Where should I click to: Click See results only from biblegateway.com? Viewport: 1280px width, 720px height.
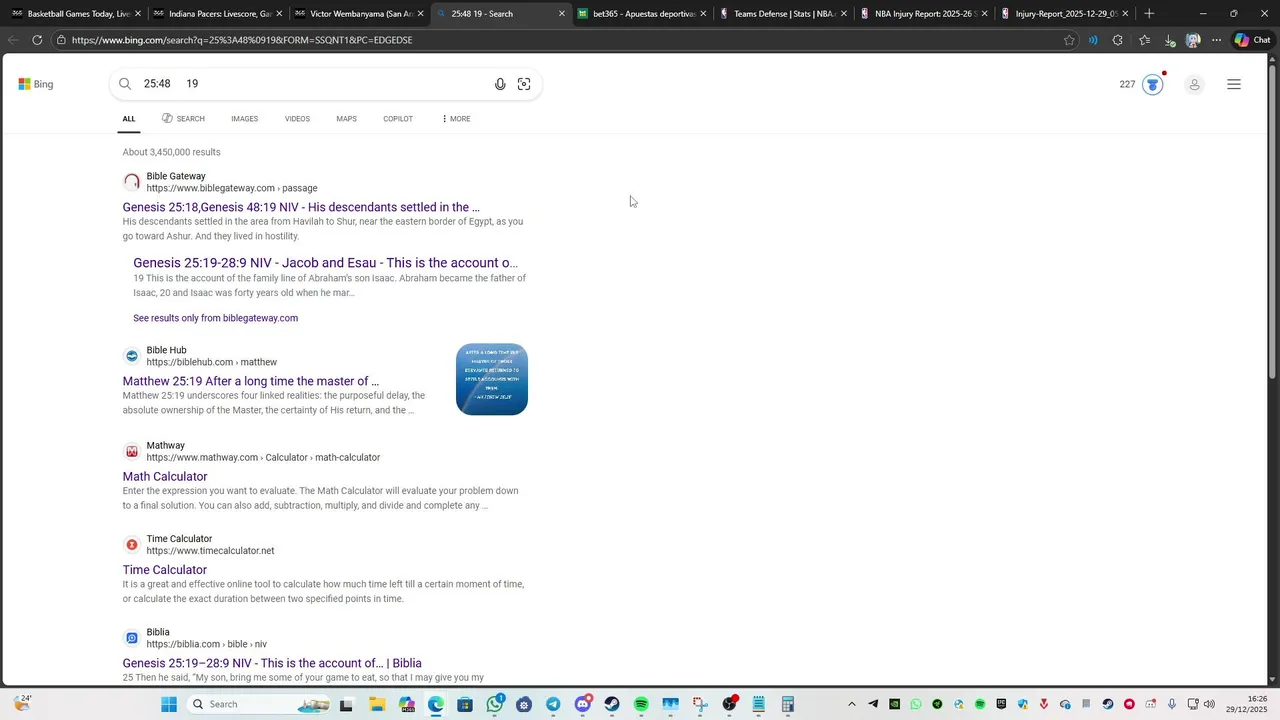(x=215, y=318)
